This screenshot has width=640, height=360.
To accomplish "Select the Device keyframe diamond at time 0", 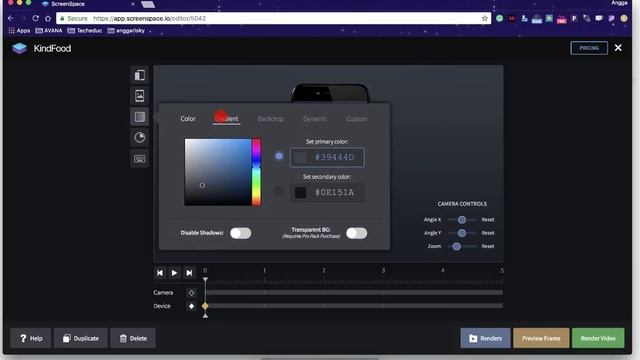I will coord(205,306).
